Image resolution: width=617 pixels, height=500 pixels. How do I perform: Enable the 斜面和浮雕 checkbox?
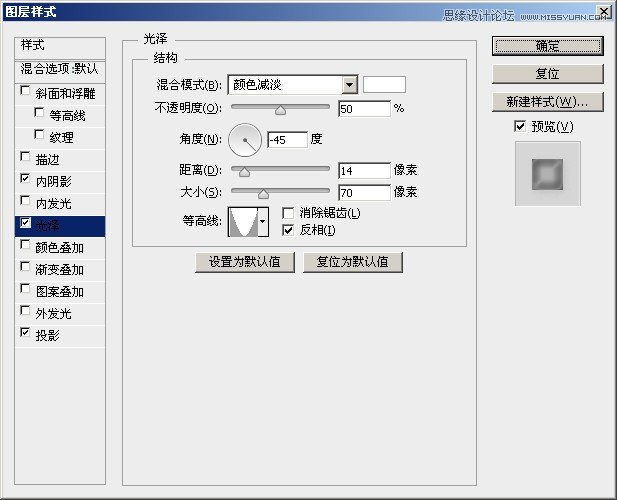click(25, 91)
